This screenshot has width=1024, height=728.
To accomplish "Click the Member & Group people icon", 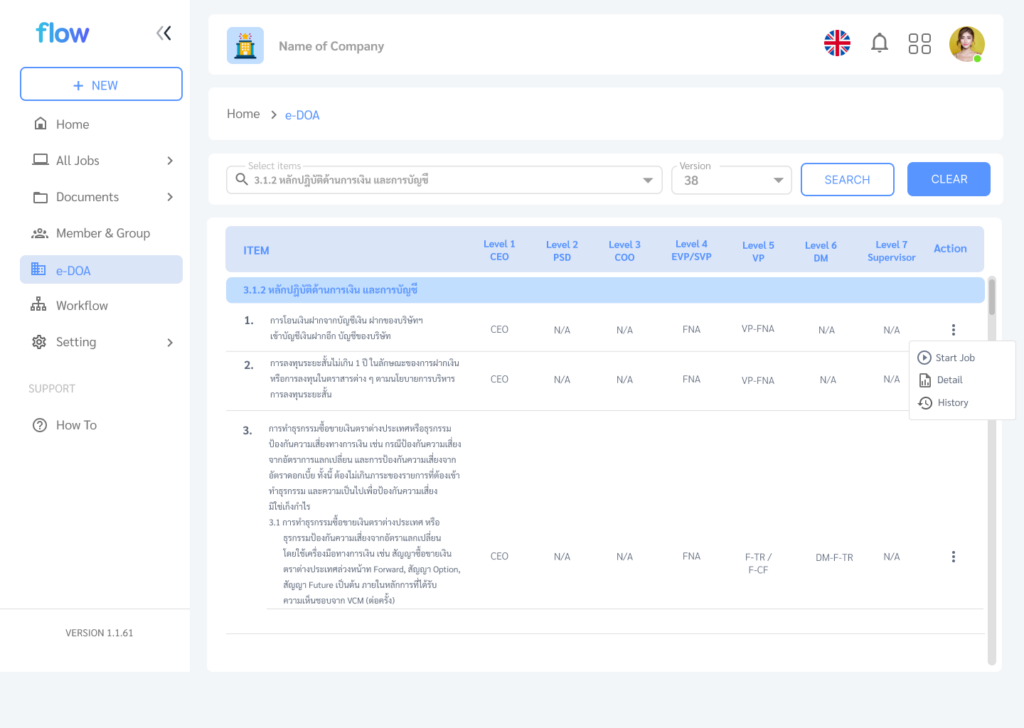I will tap(40, 233).
